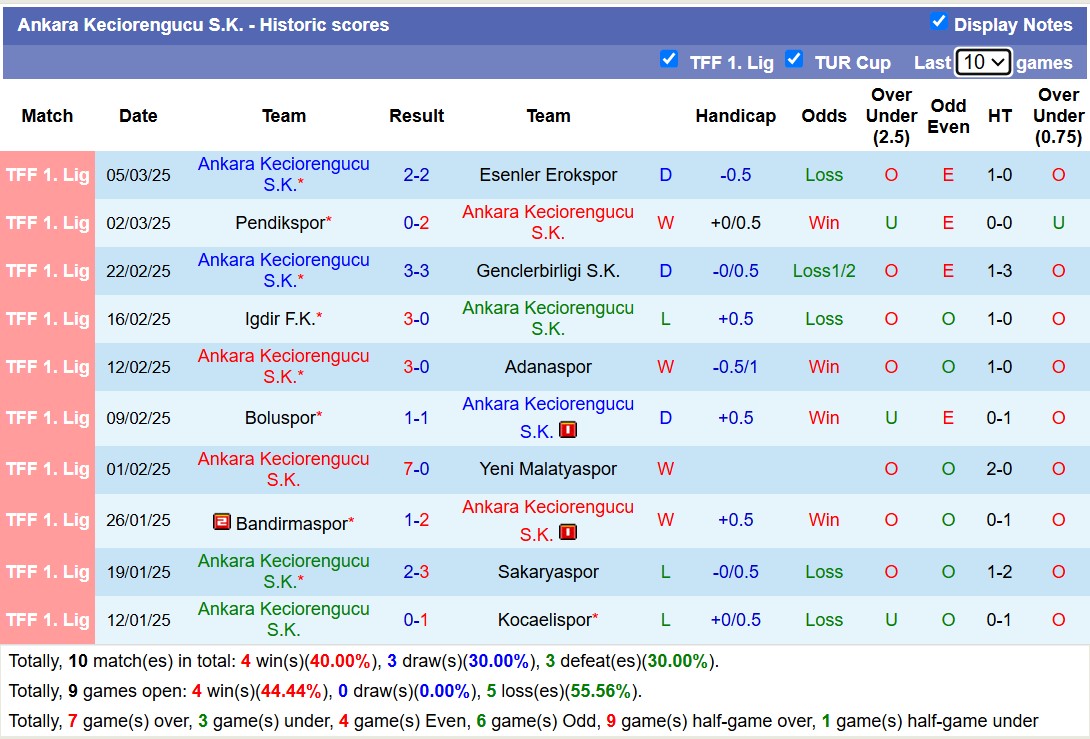The width and height of the screenshot is (1090, 739).
Task: Click the Sakaryaspor team name
Action: coord(548,572)
